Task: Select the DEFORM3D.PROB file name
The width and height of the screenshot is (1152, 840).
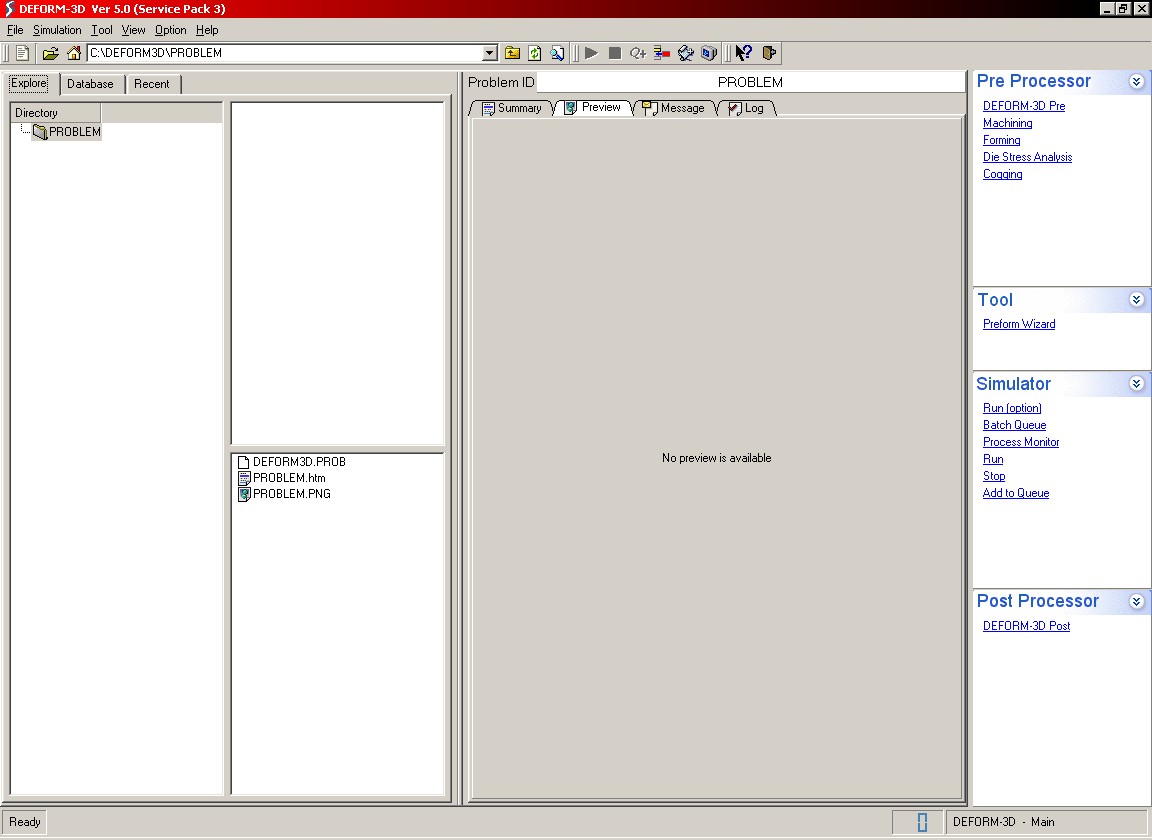Action: coord(299,462)
